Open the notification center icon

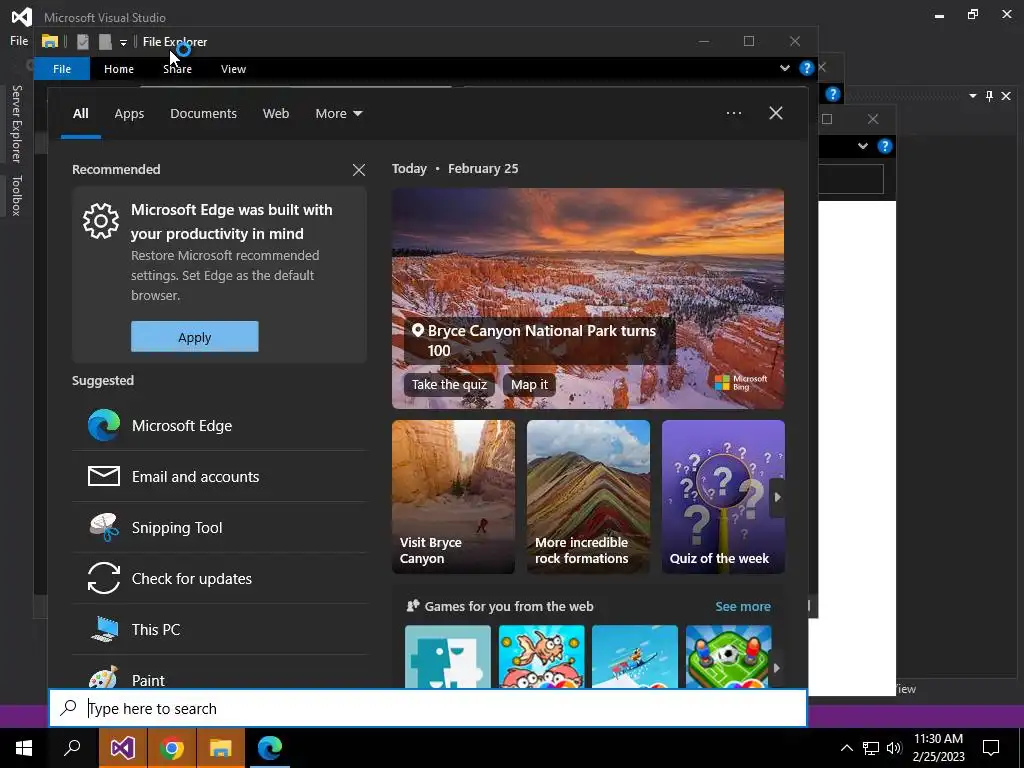991,748
